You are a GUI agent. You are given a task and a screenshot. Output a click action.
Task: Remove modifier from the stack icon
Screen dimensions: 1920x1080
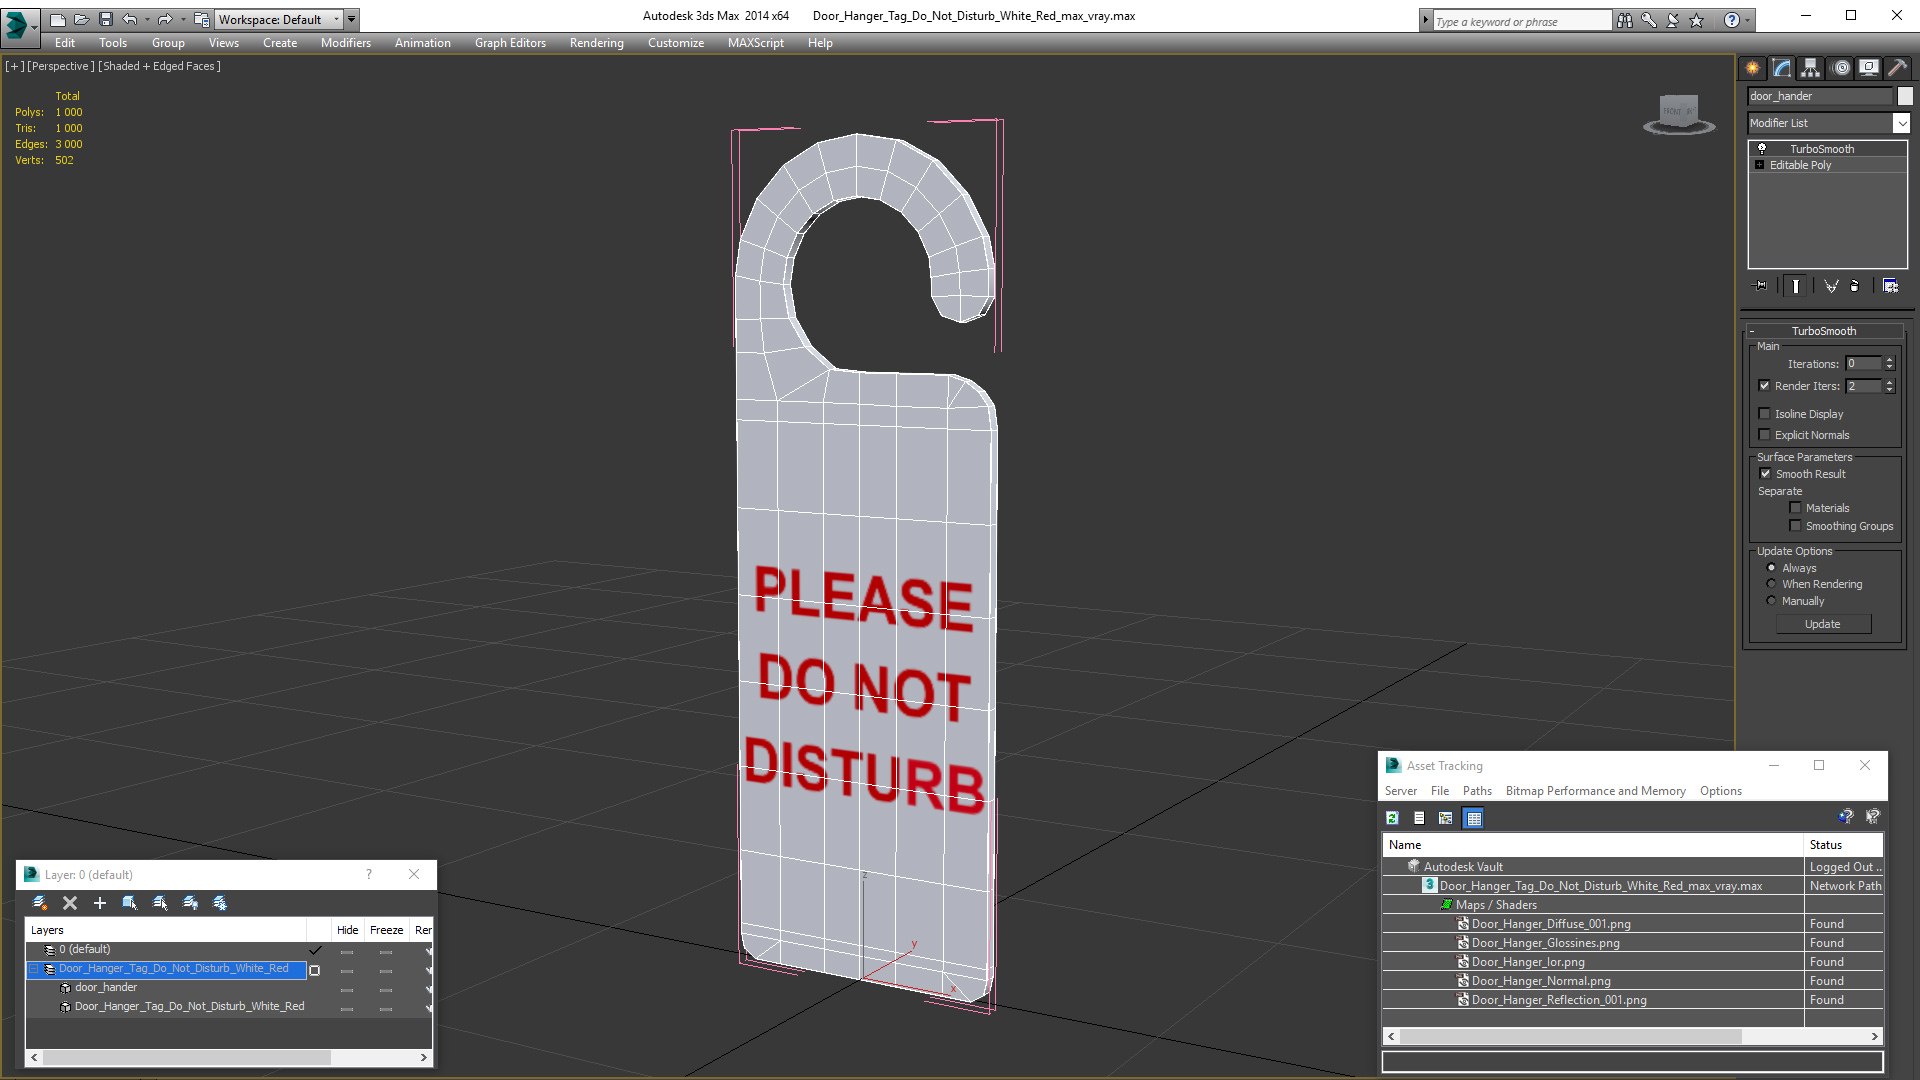click(1855, 286)
